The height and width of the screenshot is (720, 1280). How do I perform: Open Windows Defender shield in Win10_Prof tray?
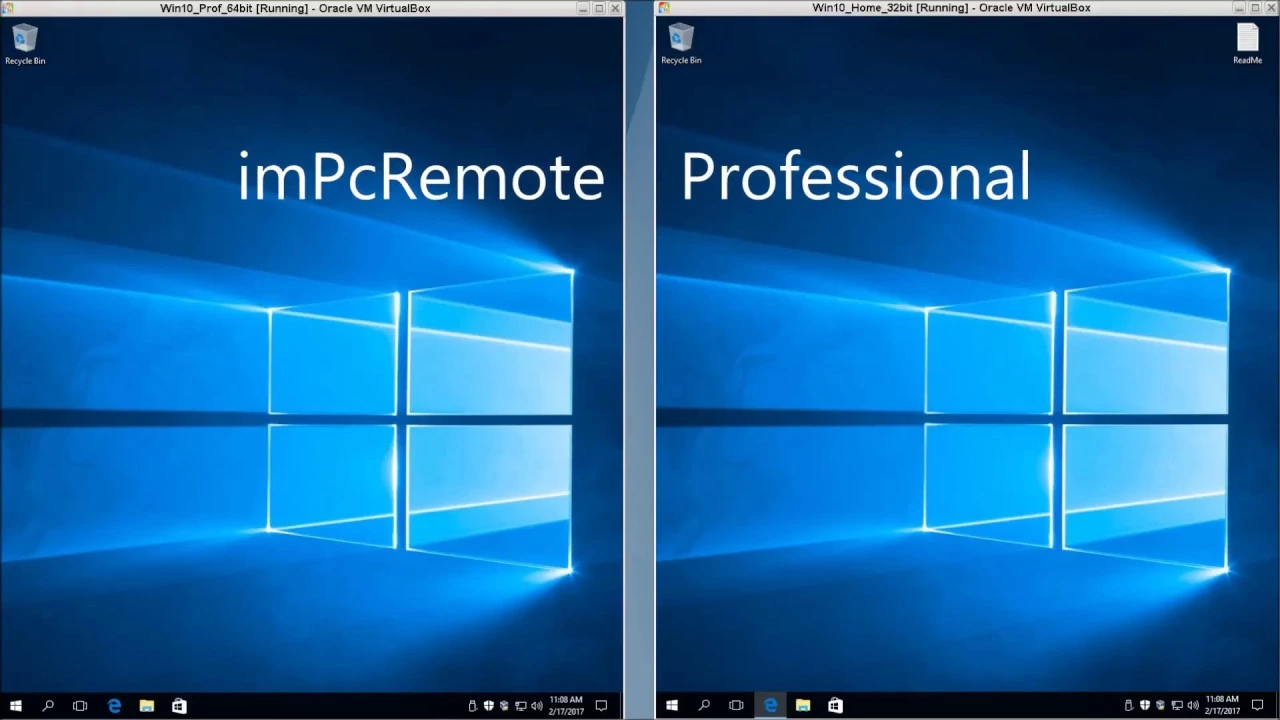point(489,706)
